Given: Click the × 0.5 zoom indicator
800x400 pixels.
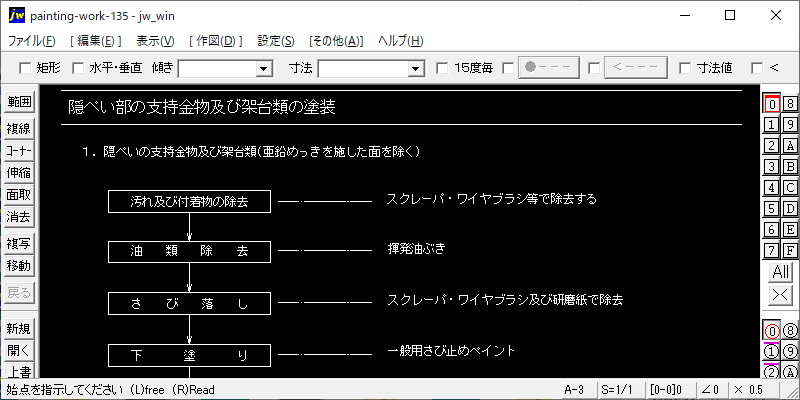Looking at the screenshot, I should click(754, 390).
